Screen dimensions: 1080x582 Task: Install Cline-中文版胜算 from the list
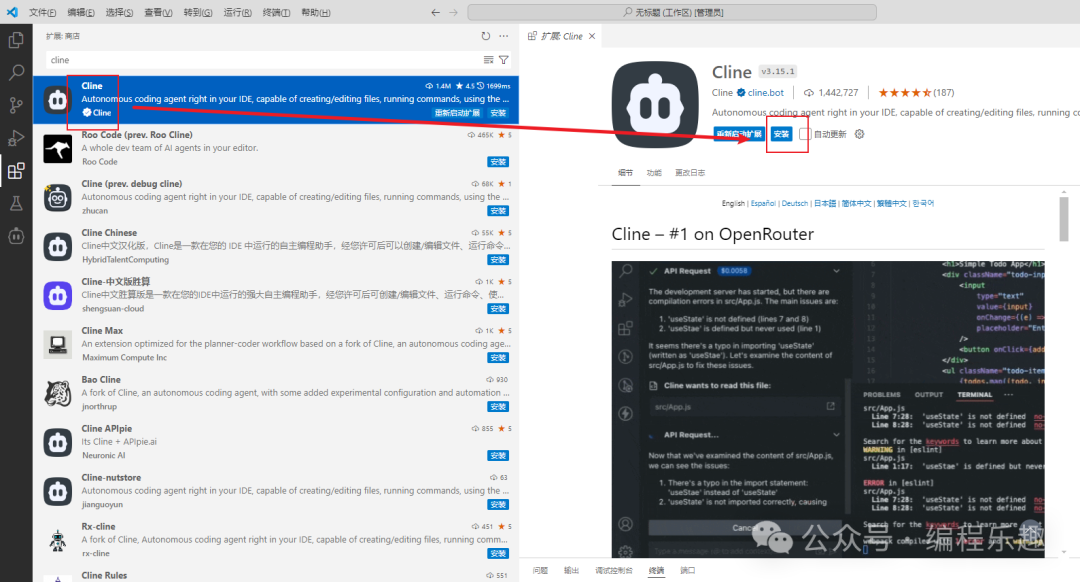coord(498,309)
